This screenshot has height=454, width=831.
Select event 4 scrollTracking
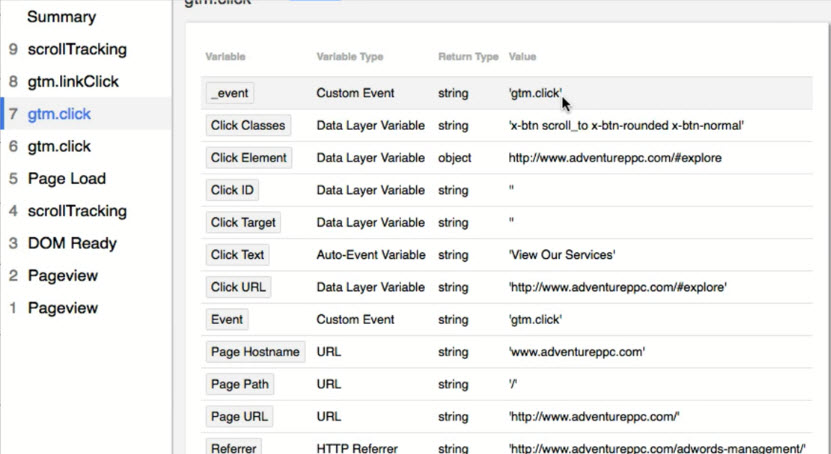(76, 211)
